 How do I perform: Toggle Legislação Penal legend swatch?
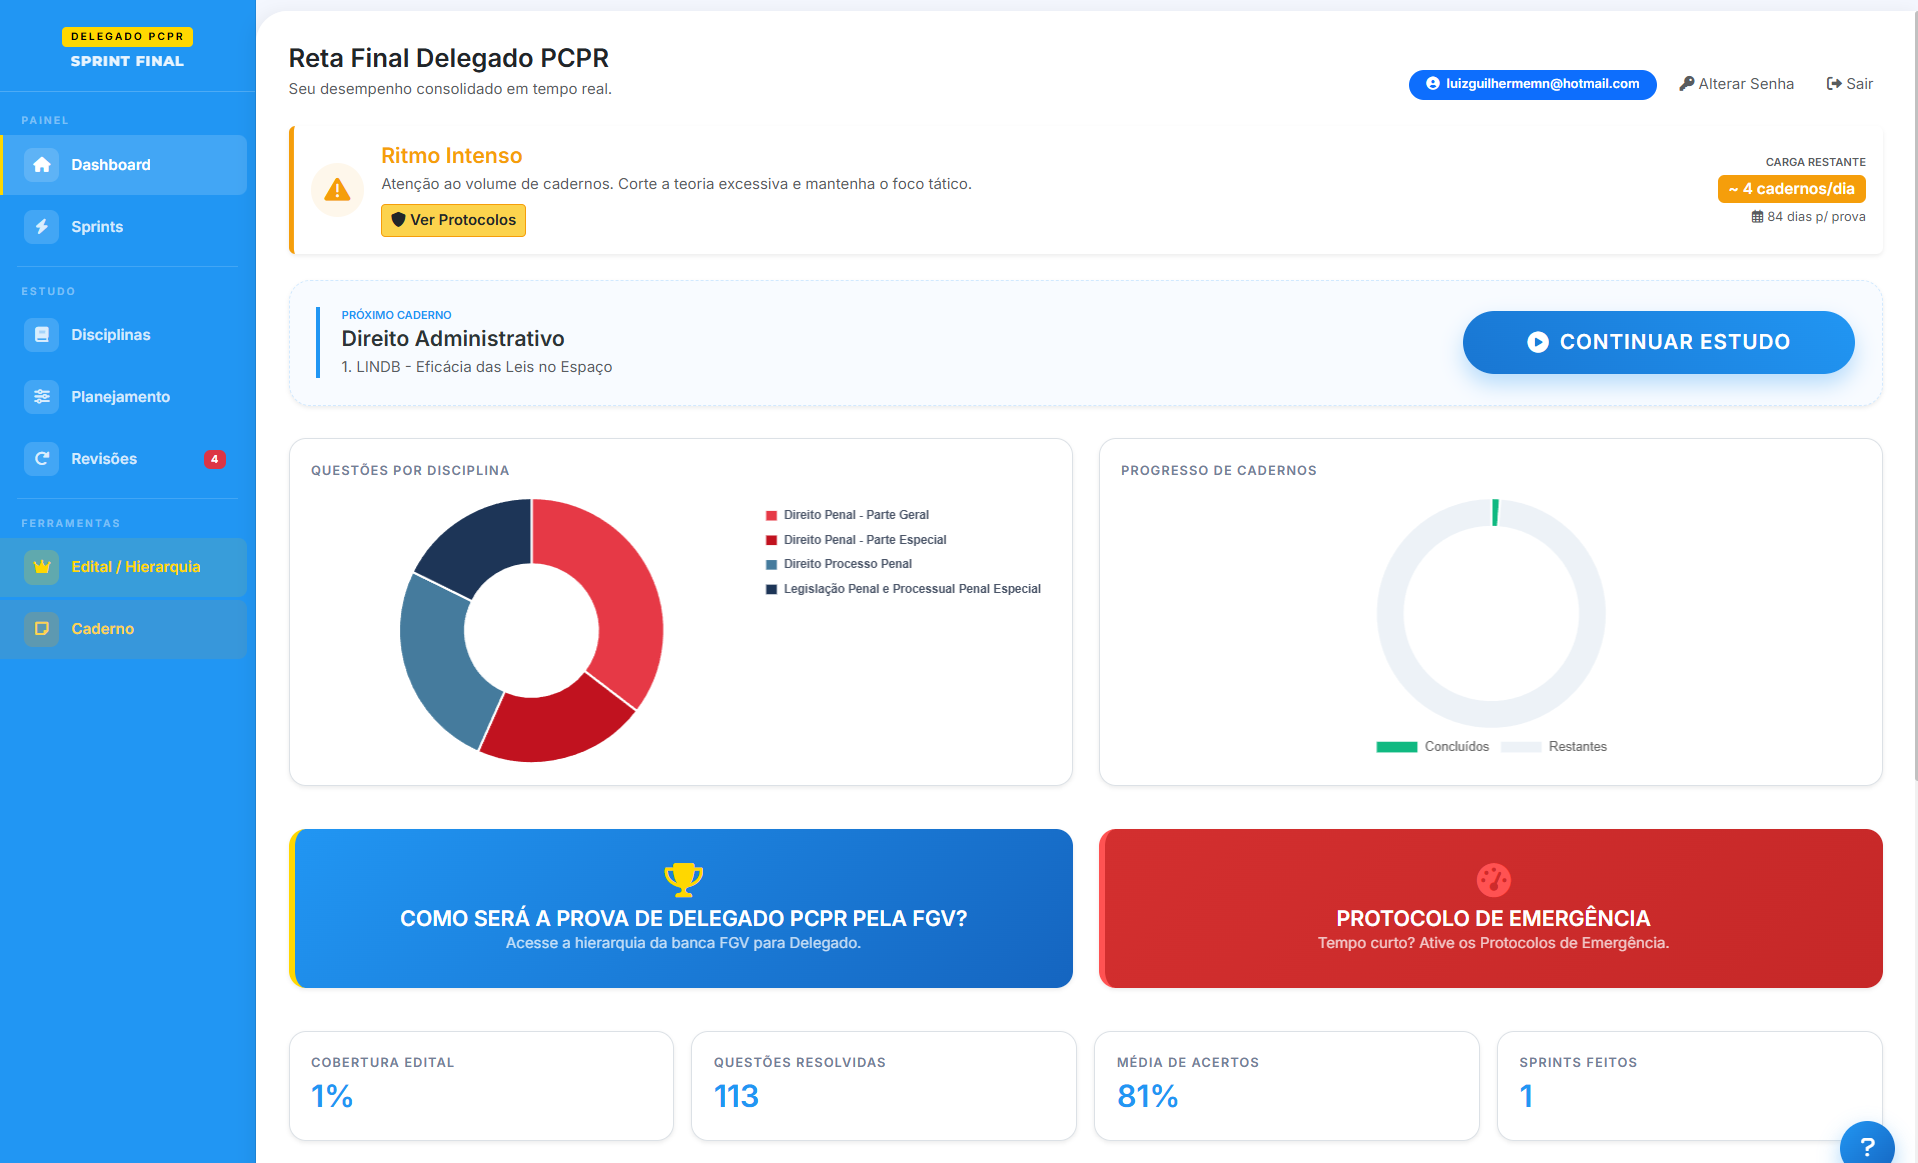[x=771, y=590]
